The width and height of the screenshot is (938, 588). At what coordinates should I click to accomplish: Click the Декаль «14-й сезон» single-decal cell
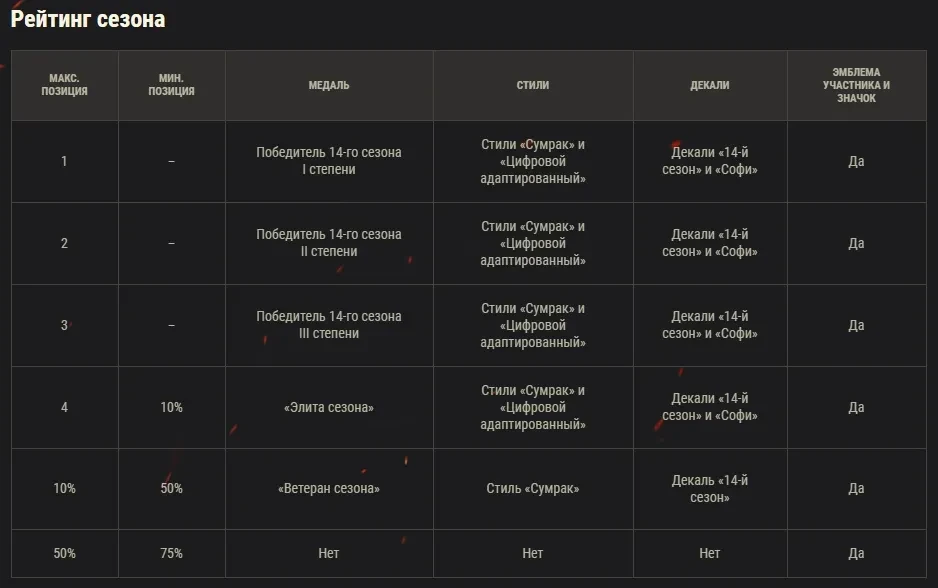point(709,489)
